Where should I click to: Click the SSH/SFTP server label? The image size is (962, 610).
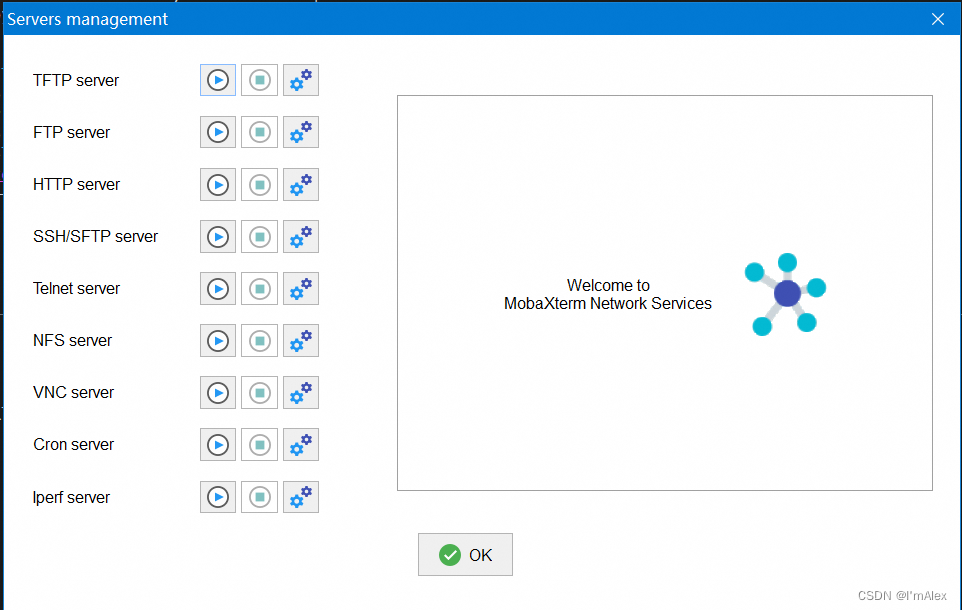[96, 236]
